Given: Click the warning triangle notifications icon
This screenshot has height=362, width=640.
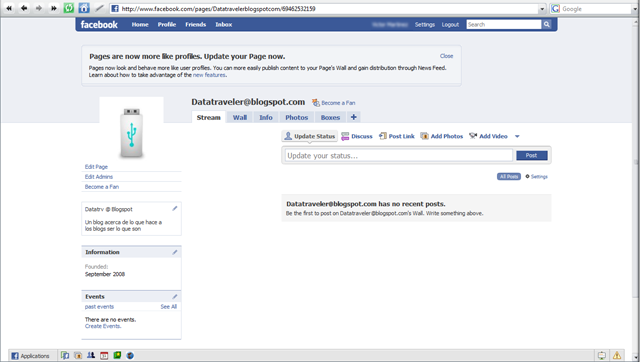Looking at the screenshot, I should point(617,355).
